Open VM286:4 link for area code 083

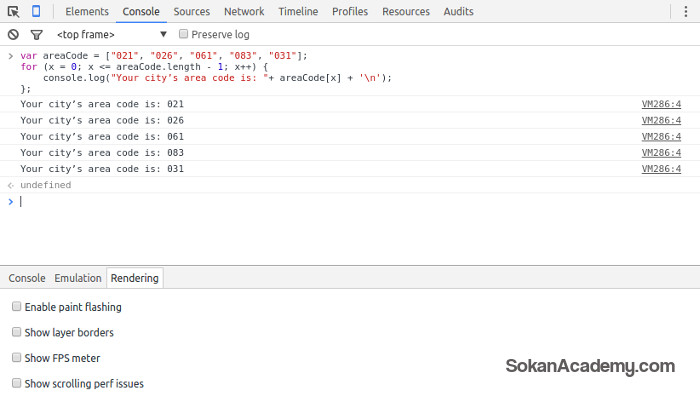click(x=661, y=152)
